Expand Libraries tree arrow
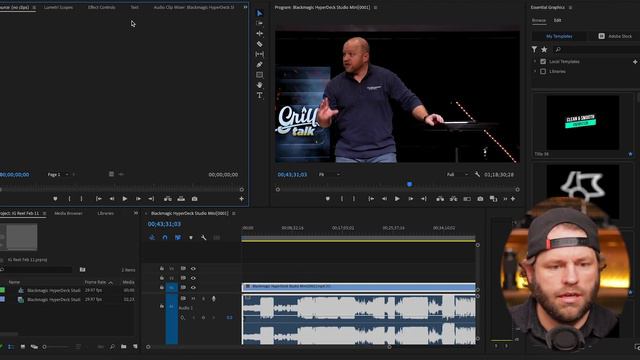The height and width of the screenshot is (360, 640). pos(535,71)
